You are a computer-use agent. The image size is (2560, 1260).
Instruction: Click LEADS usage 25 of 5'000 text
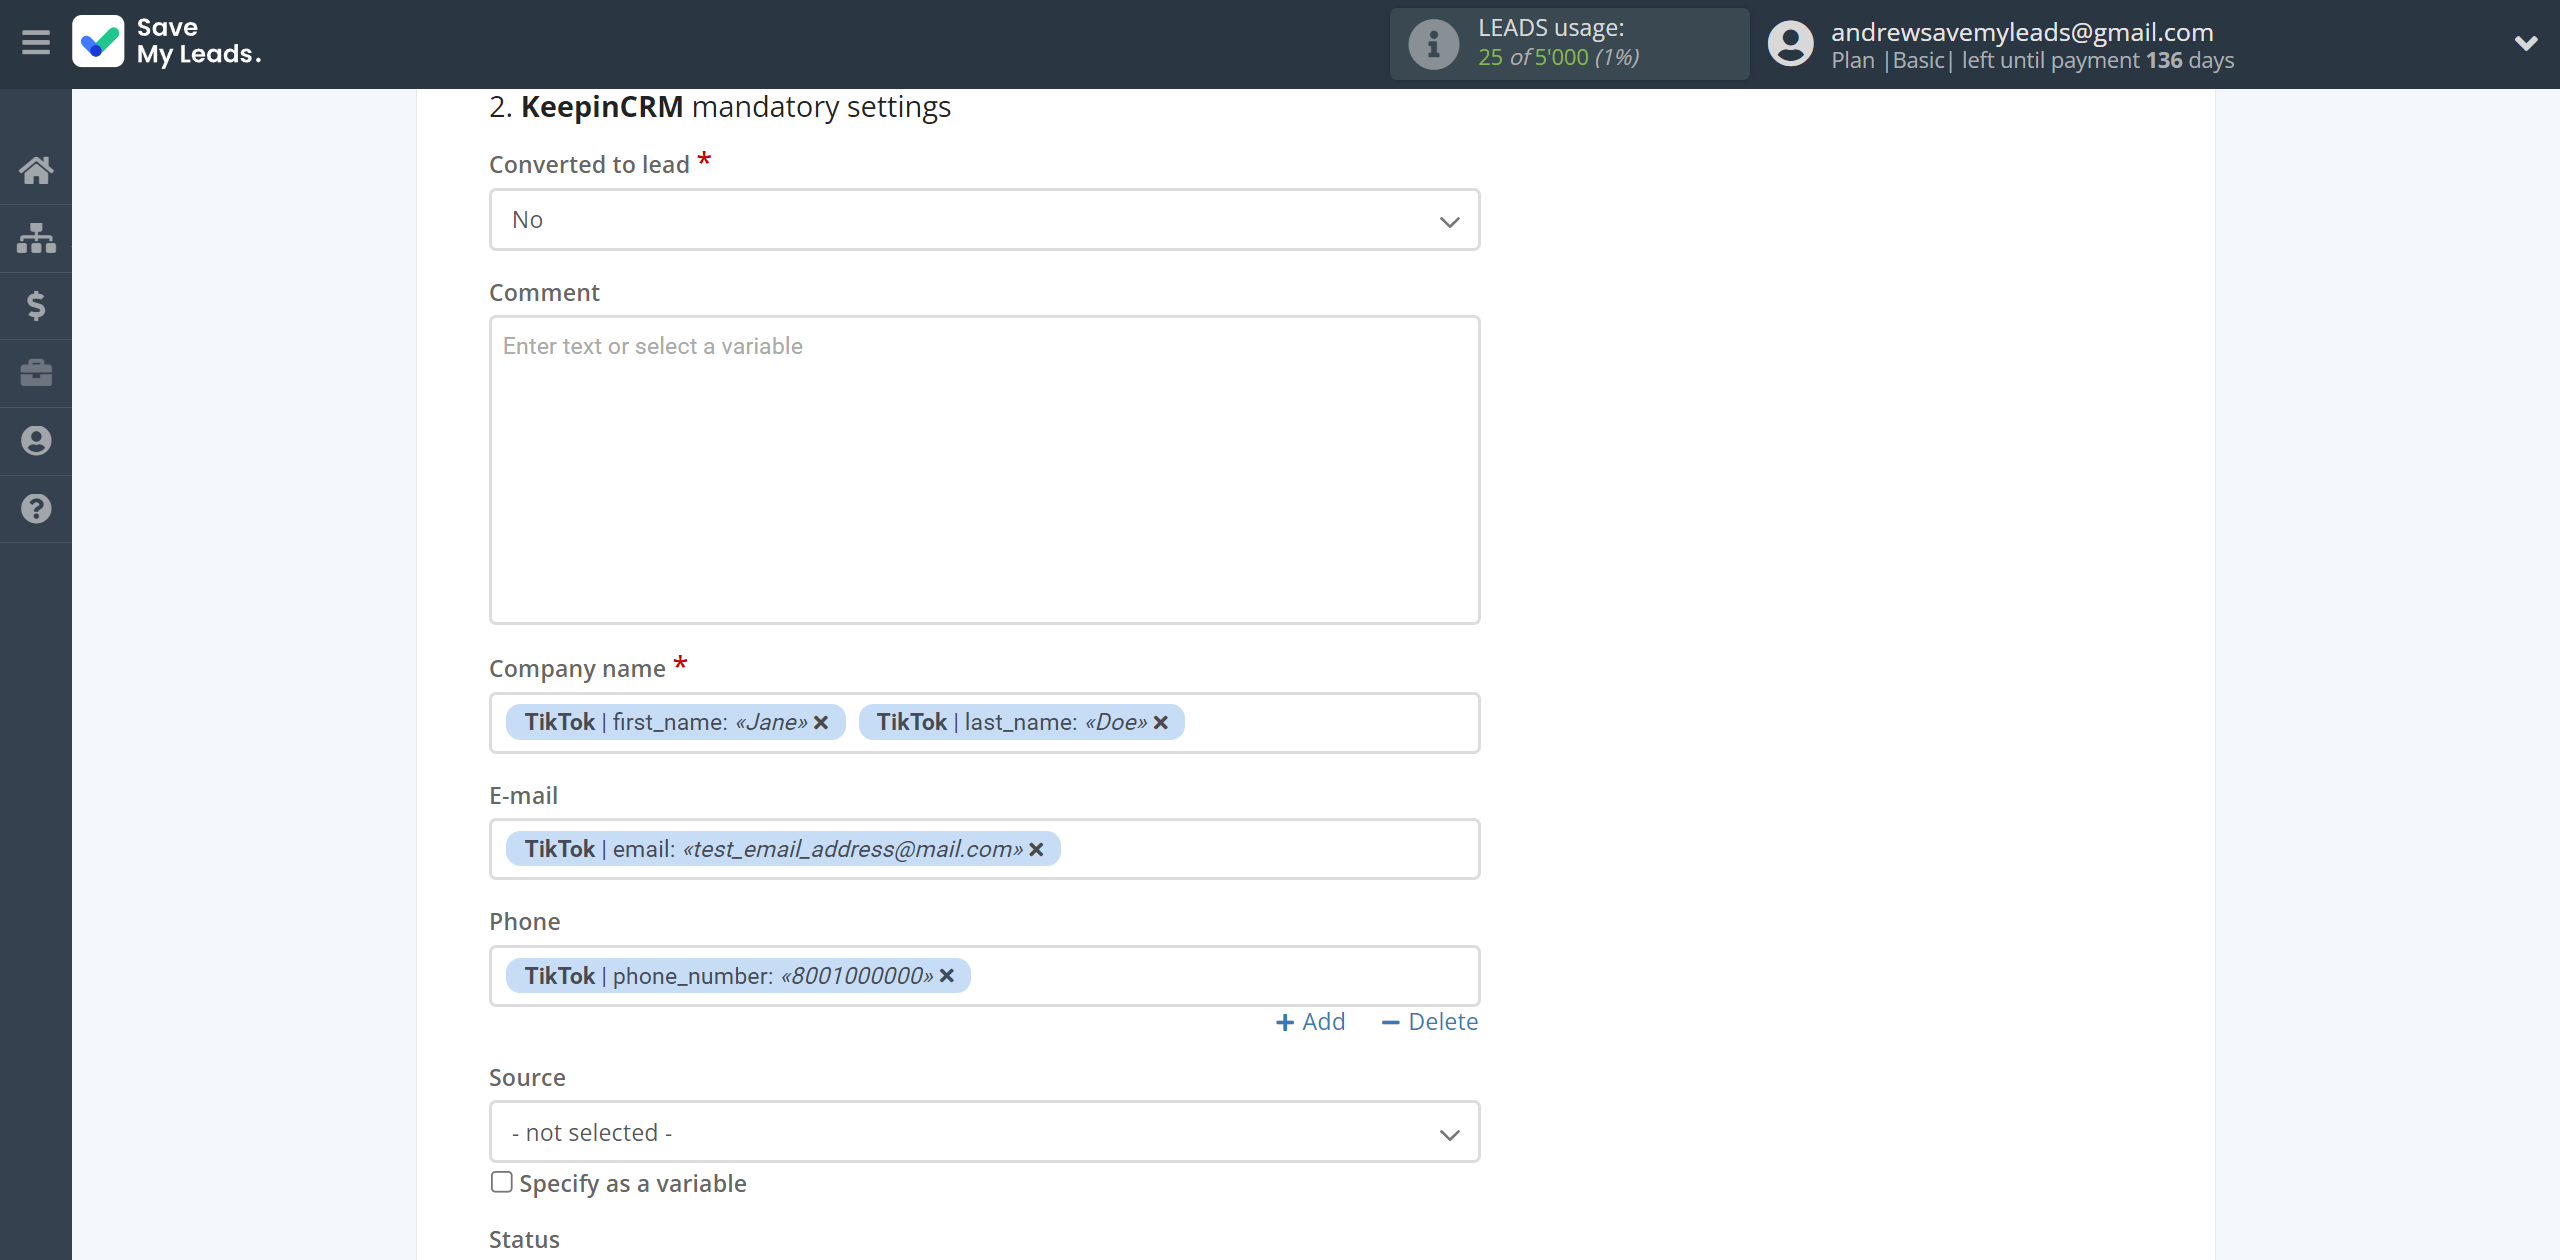[1558, 57]
